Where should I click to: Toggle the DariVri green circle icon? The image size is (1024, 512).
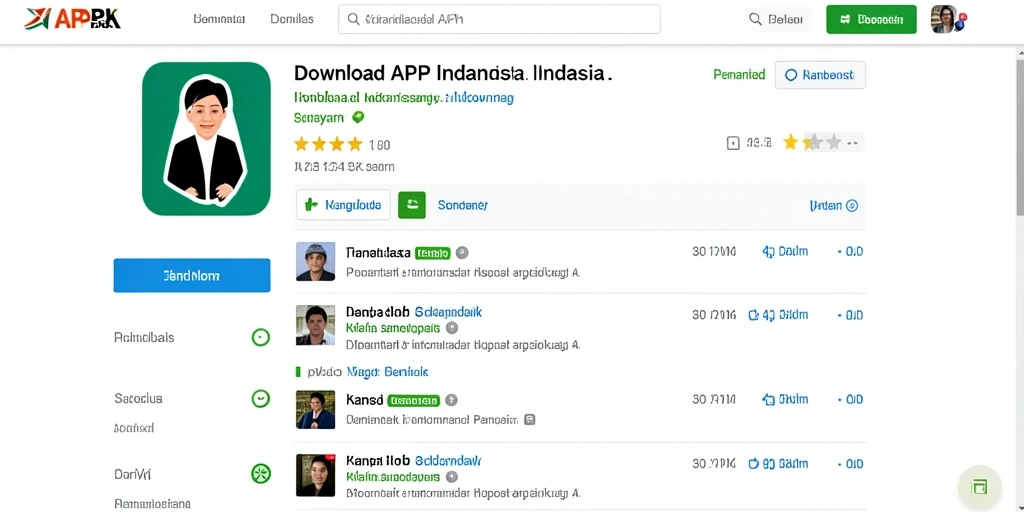(x=261, y=474)
